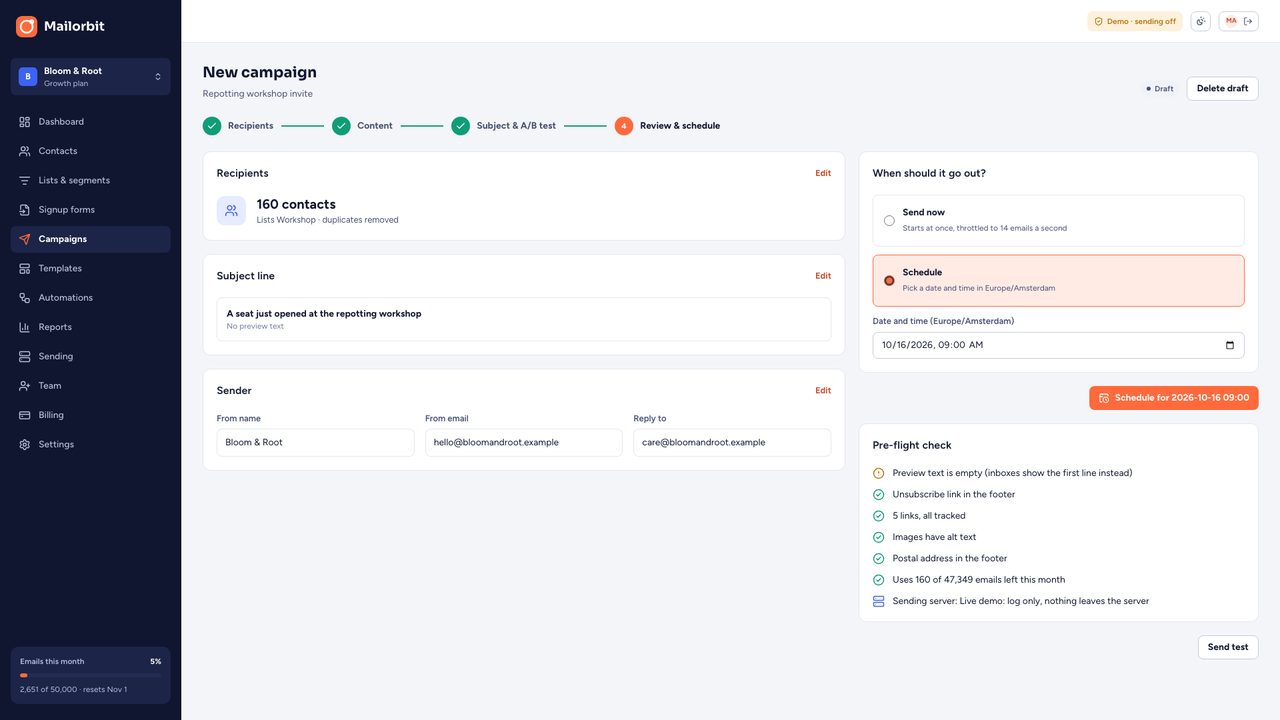Image resolution: width=1280 pixels, height=720 pixels.
Task: Click the Send test button
Action: tap(1228, 647)
